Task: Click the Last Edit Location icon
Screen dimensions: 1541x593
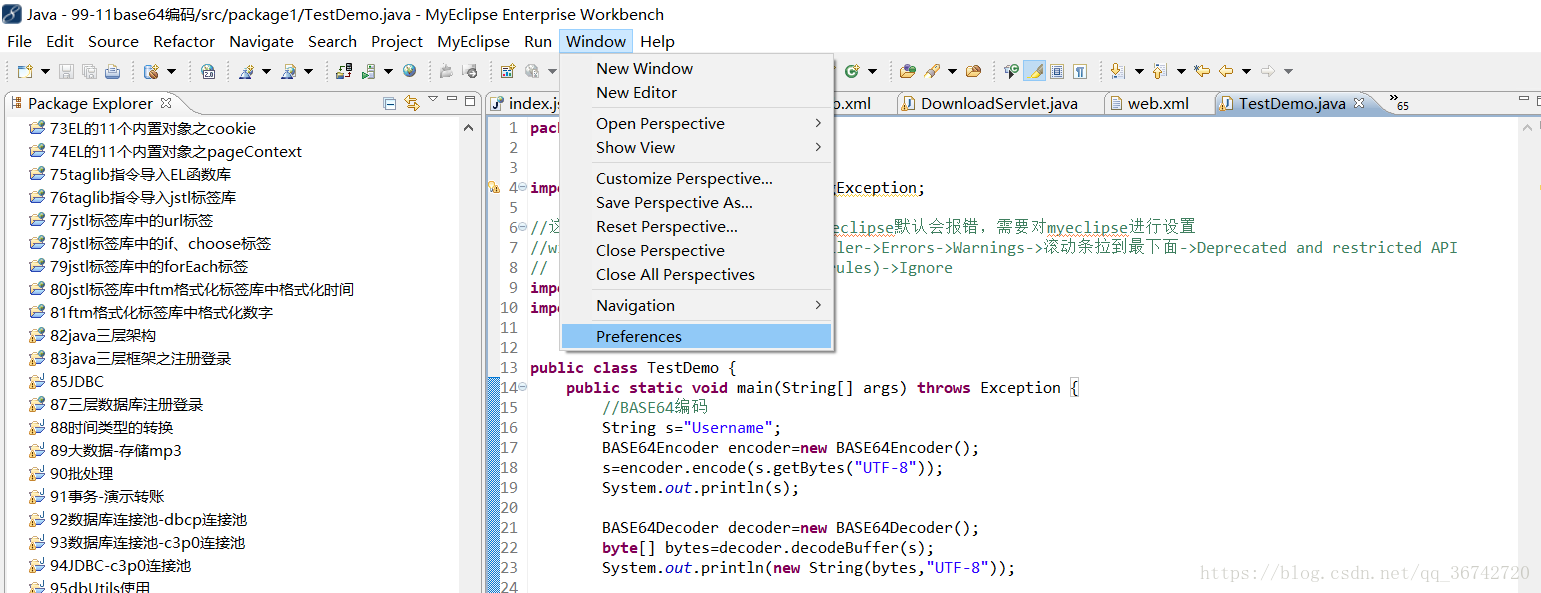Action: point(1202,71)
